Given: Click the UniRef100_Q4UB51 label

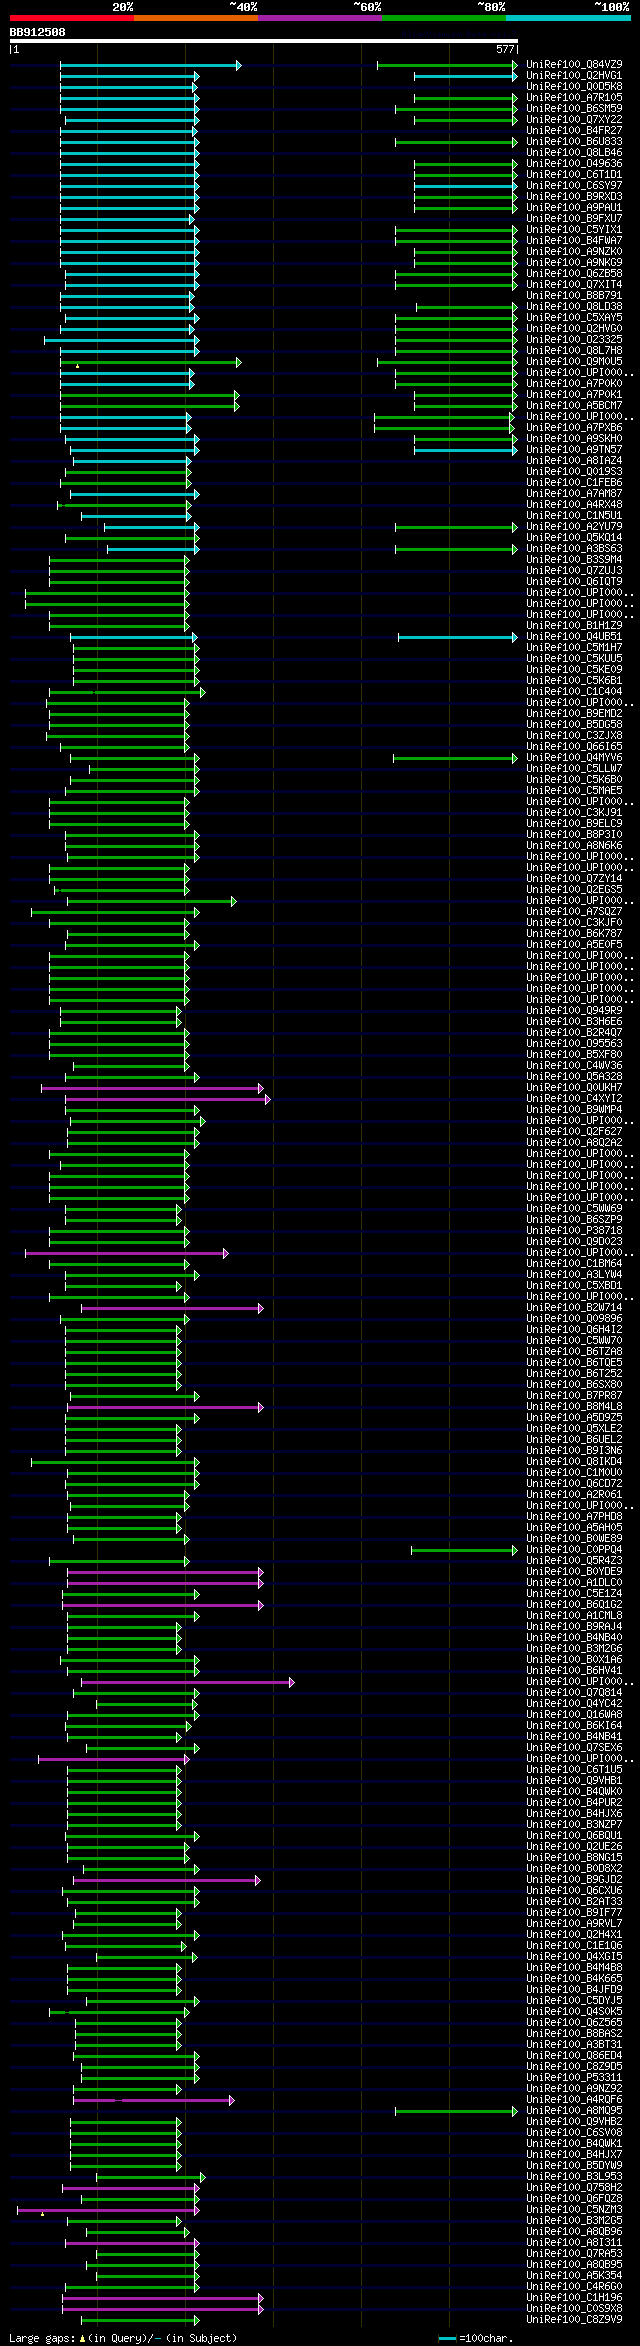Looking at the screenshot, I should click(574, 637).
